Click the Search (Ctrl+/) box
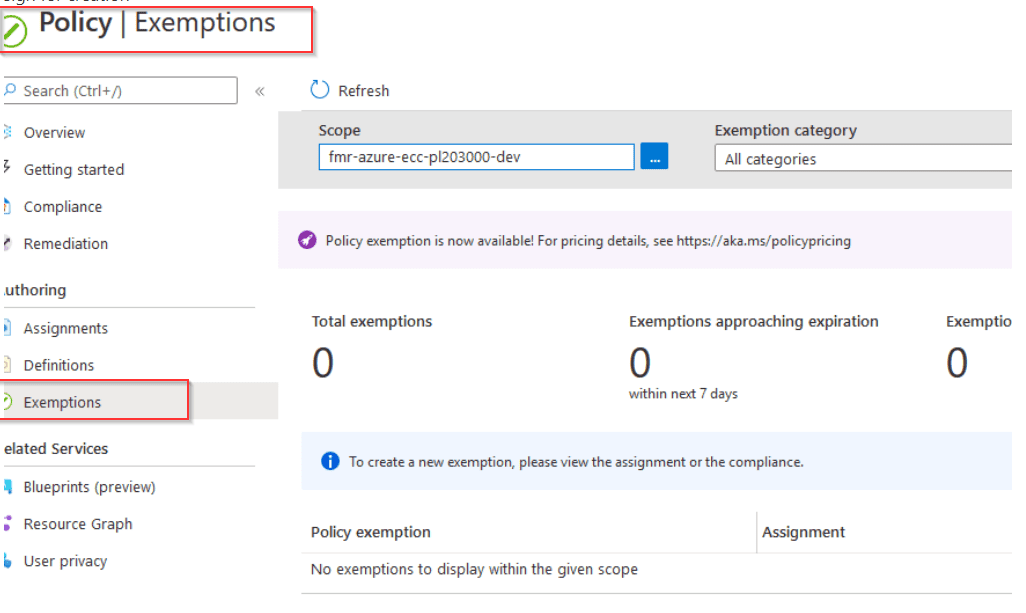The width and height of the screenshot is (1026, 613). click(120, 90)
